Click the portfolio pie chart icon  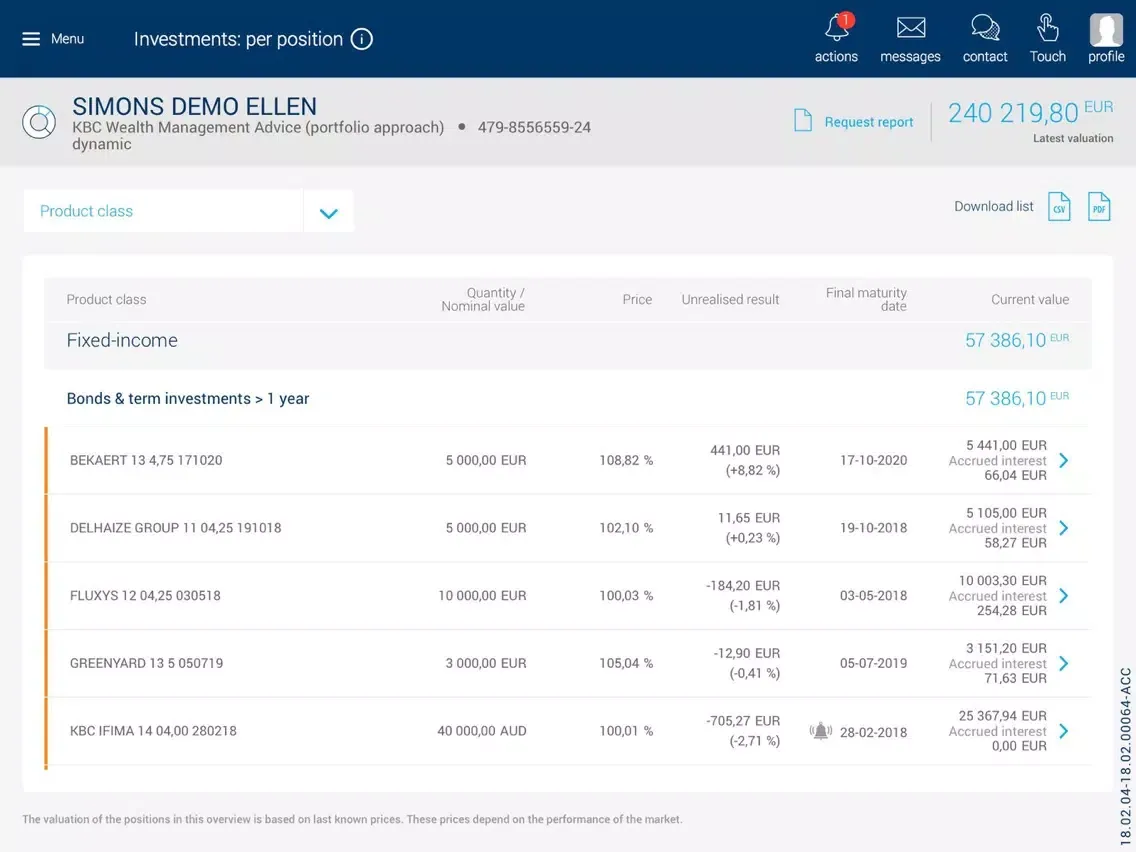(x=39, y=122)
